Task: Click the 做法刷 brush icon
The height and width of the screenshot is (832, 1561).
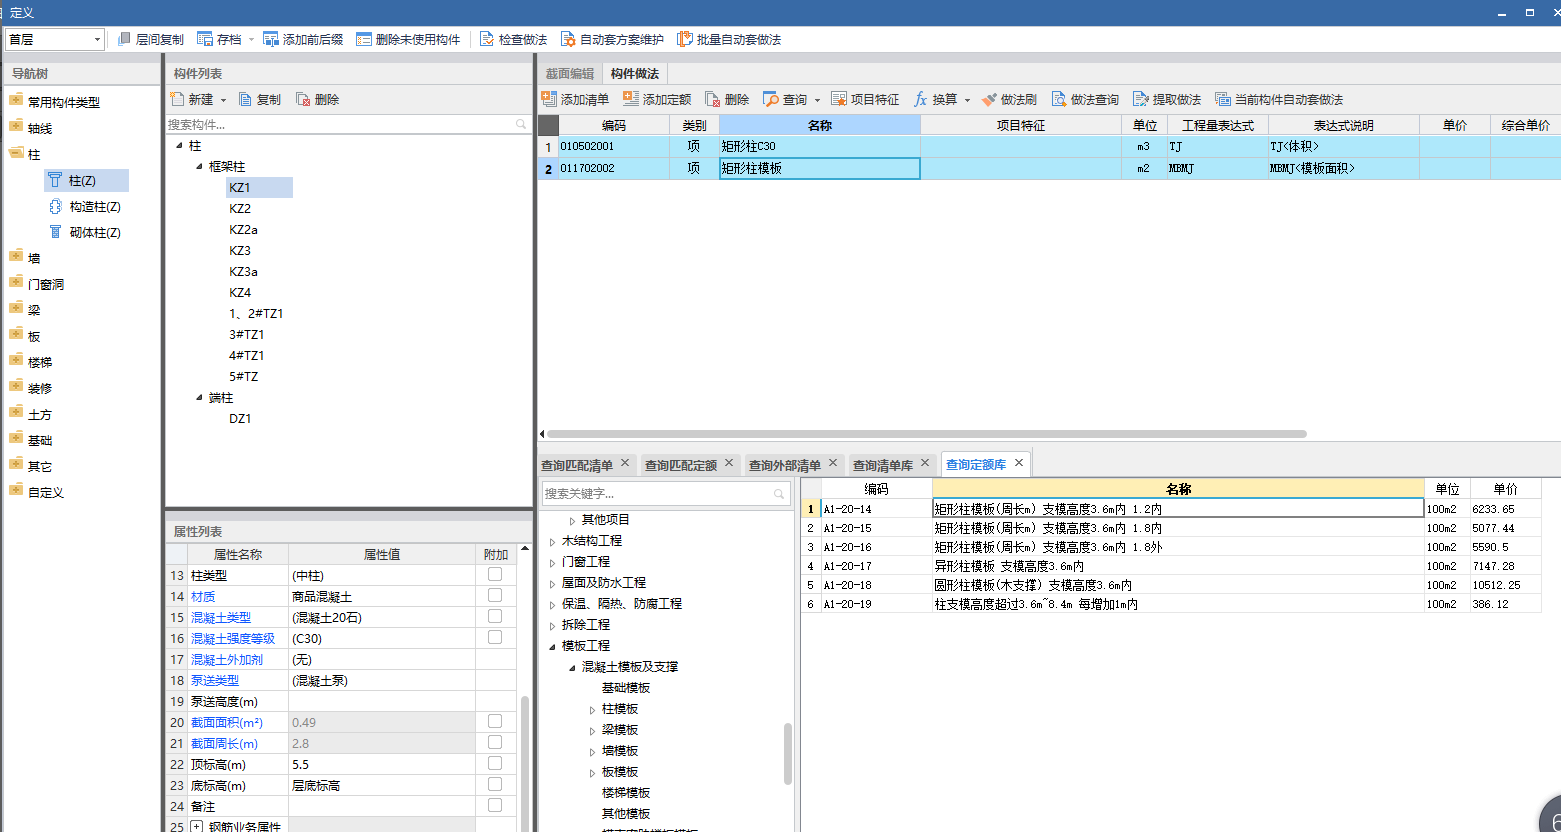Action: [989, 99]
